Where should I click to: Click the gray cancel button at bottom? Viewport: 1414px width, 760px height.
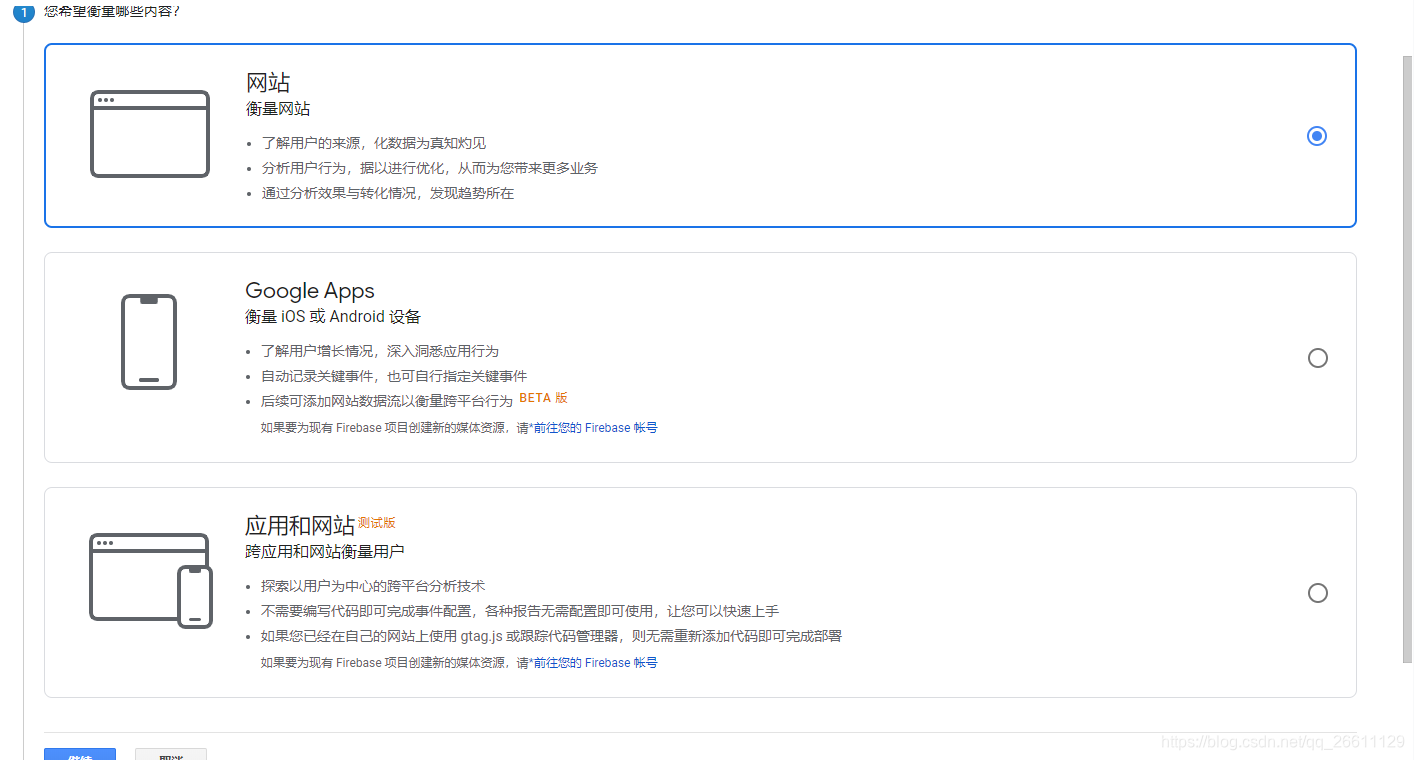point(171,754)
